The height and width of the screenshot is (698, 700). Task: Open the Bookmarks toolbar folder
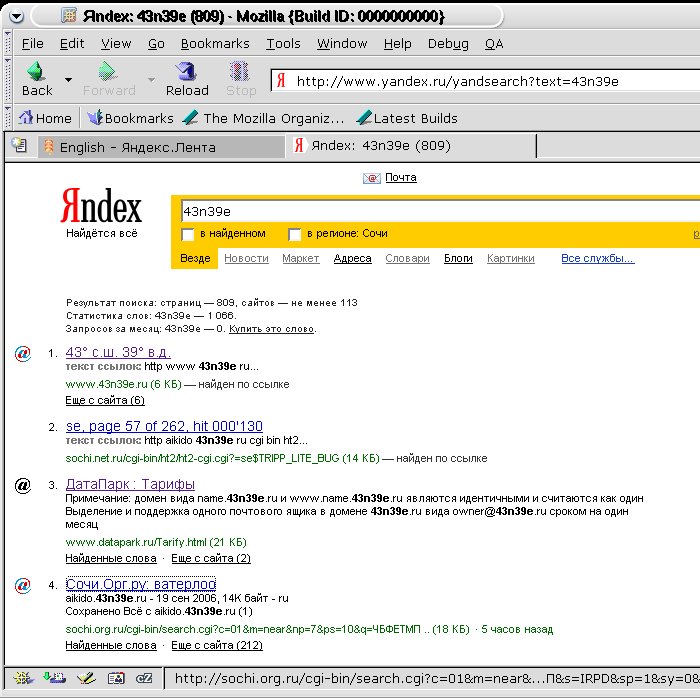click(x=130, y=118)
